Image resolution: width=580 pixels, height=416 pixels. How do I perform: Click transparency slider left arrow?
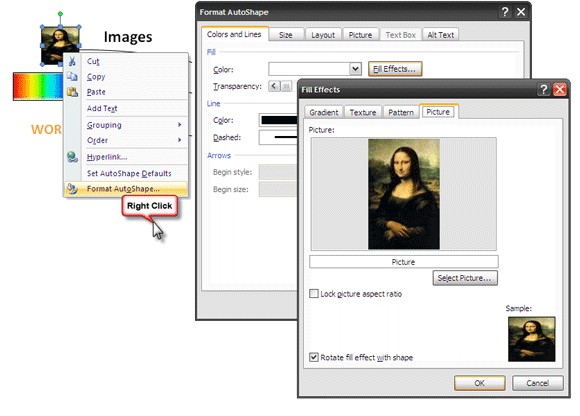pyautogui.click(x=274, y=86)
